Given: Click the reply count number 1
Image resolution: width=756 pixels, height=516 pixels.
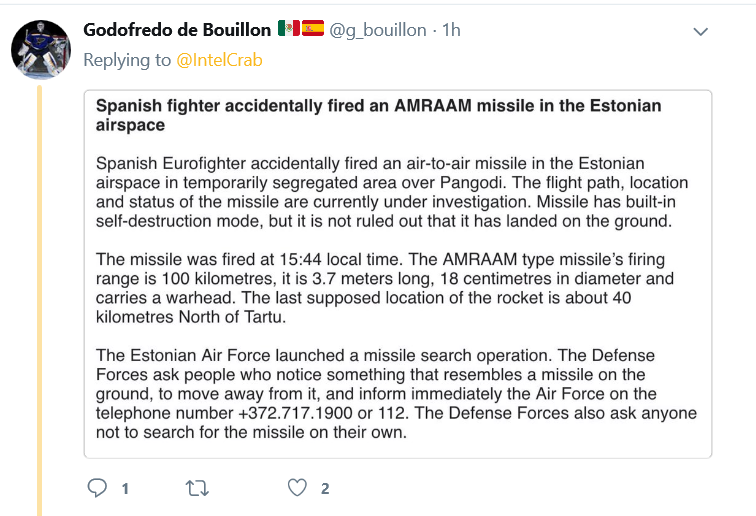Looking at the screenshot, I should point(125,489).
